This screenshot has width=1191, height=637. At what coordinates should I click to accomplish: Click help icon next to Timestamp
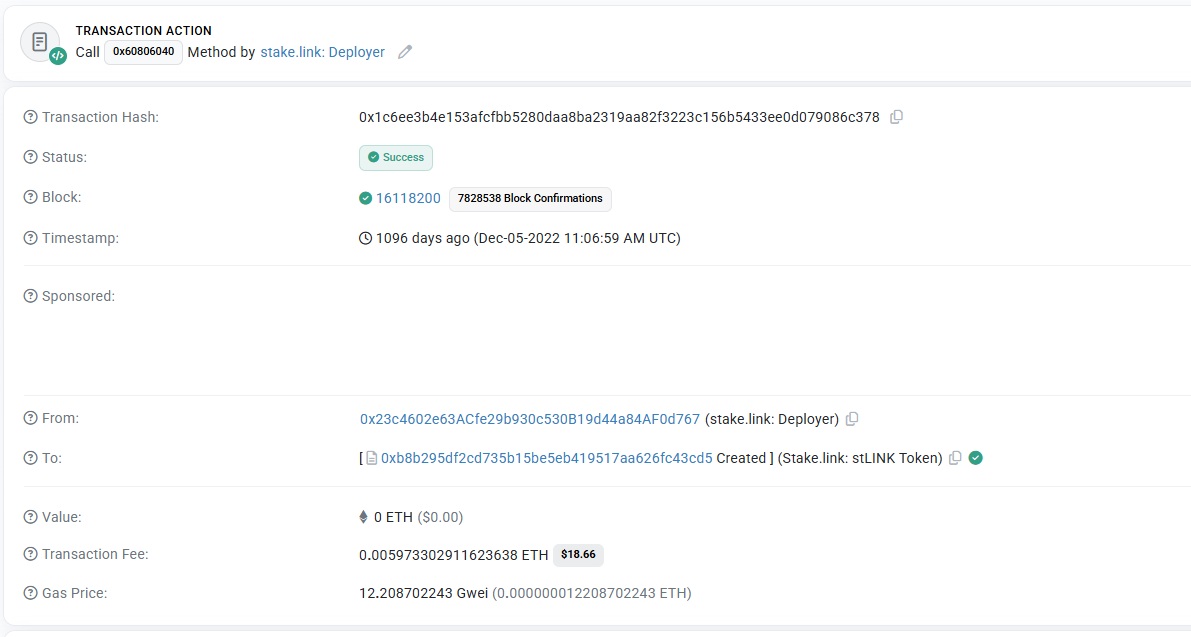(x=30, y=238)
